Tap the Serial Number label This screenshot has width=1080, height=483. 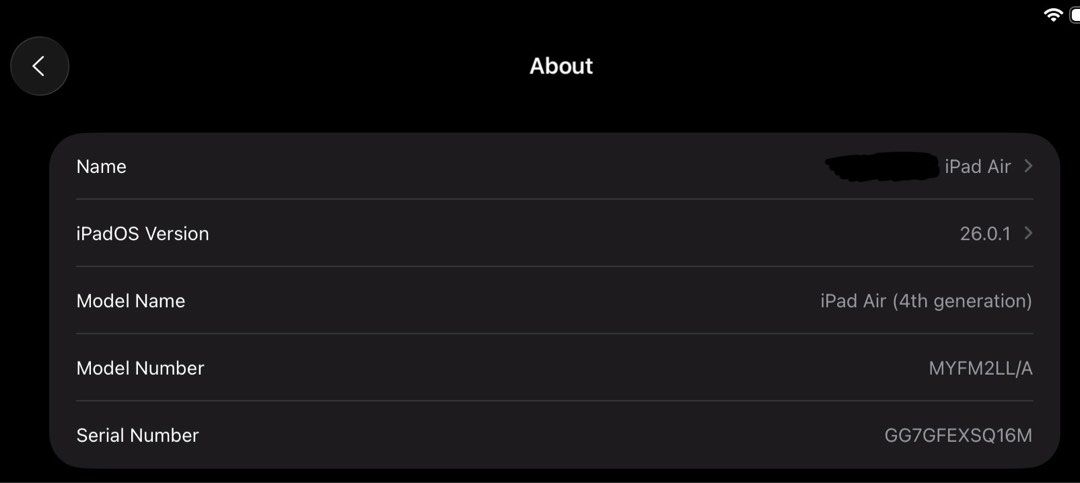click(138, 435)
